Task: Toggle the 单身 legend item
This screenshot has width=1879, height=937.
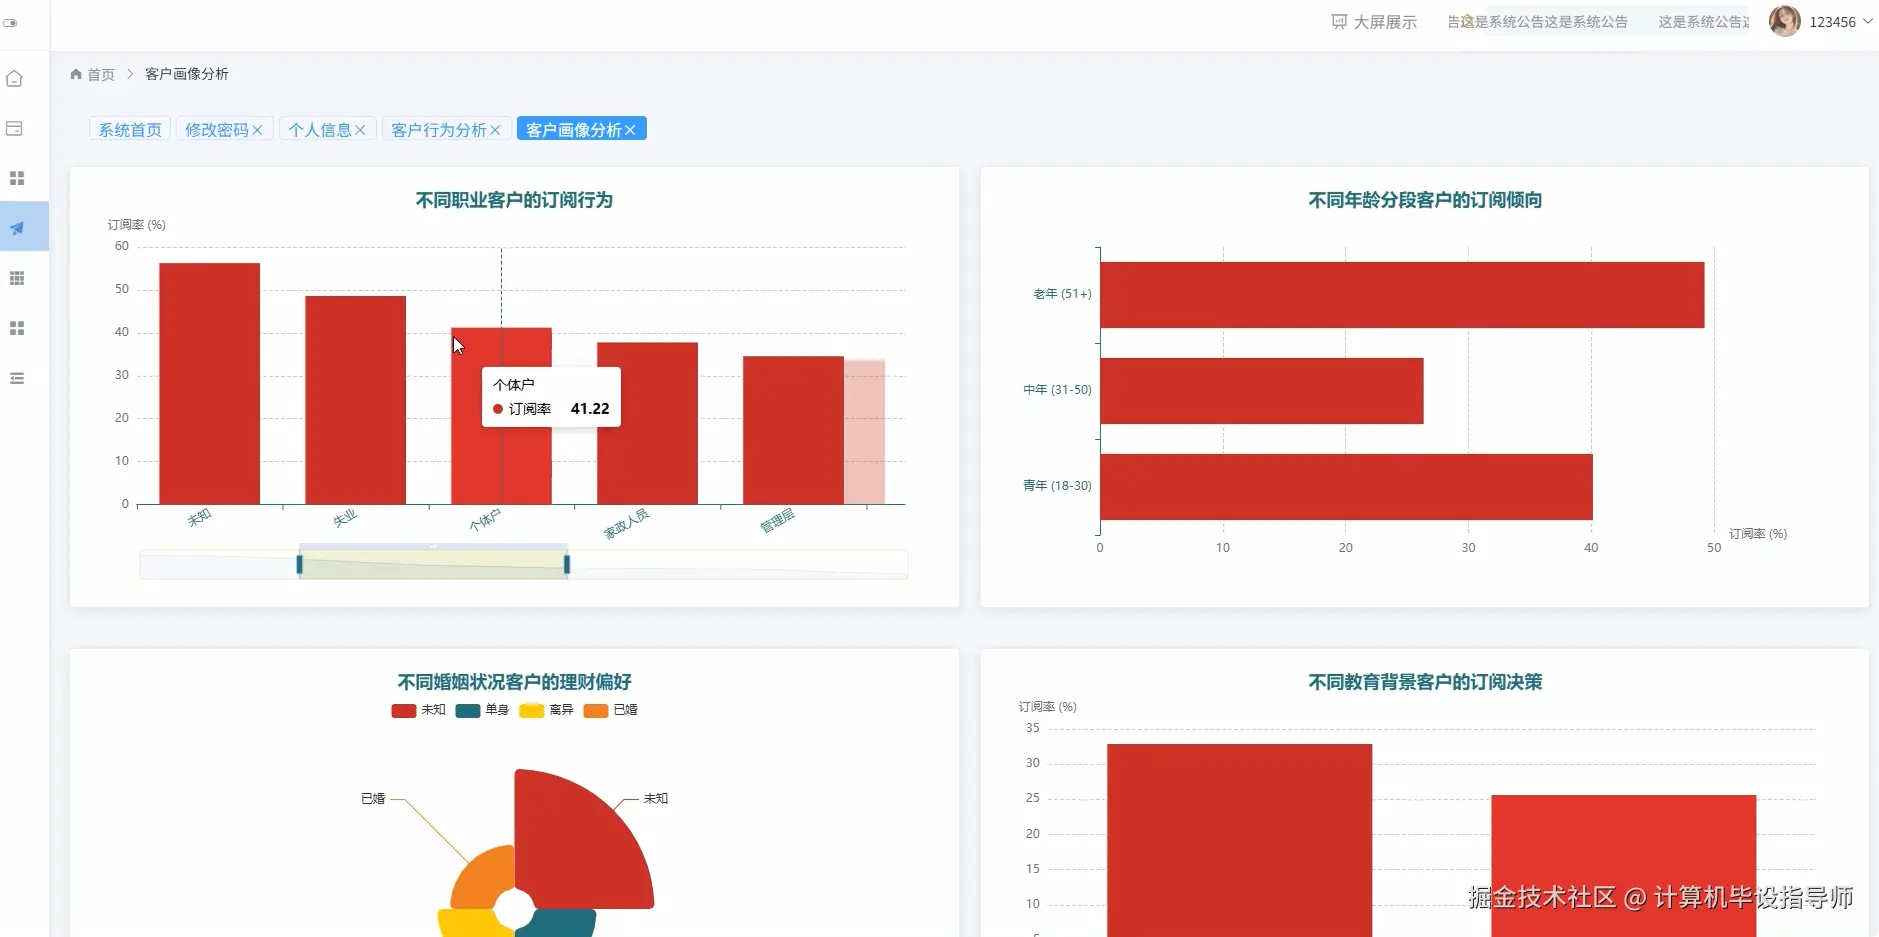Action: pyautogui.click(x=482, y=710)
